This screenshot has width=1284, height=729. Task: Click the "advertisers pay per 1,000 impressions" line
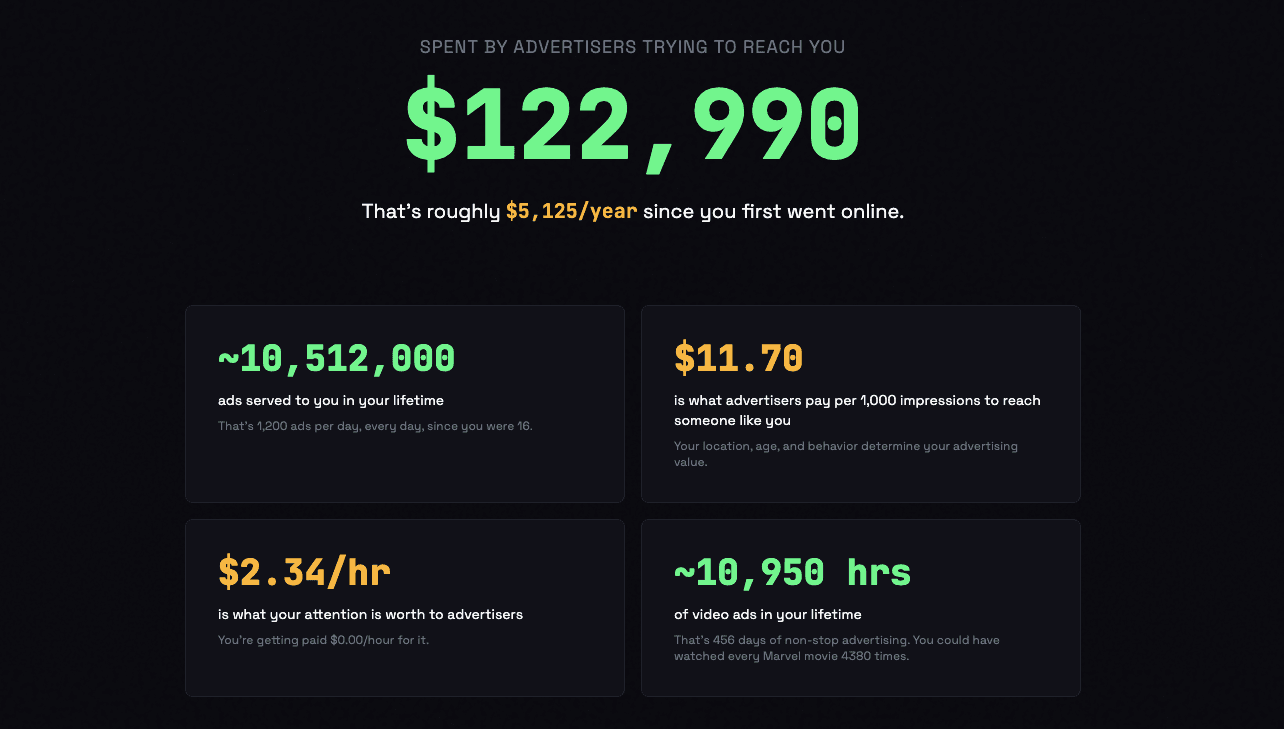pyautogui.click(x=857, y=401)
